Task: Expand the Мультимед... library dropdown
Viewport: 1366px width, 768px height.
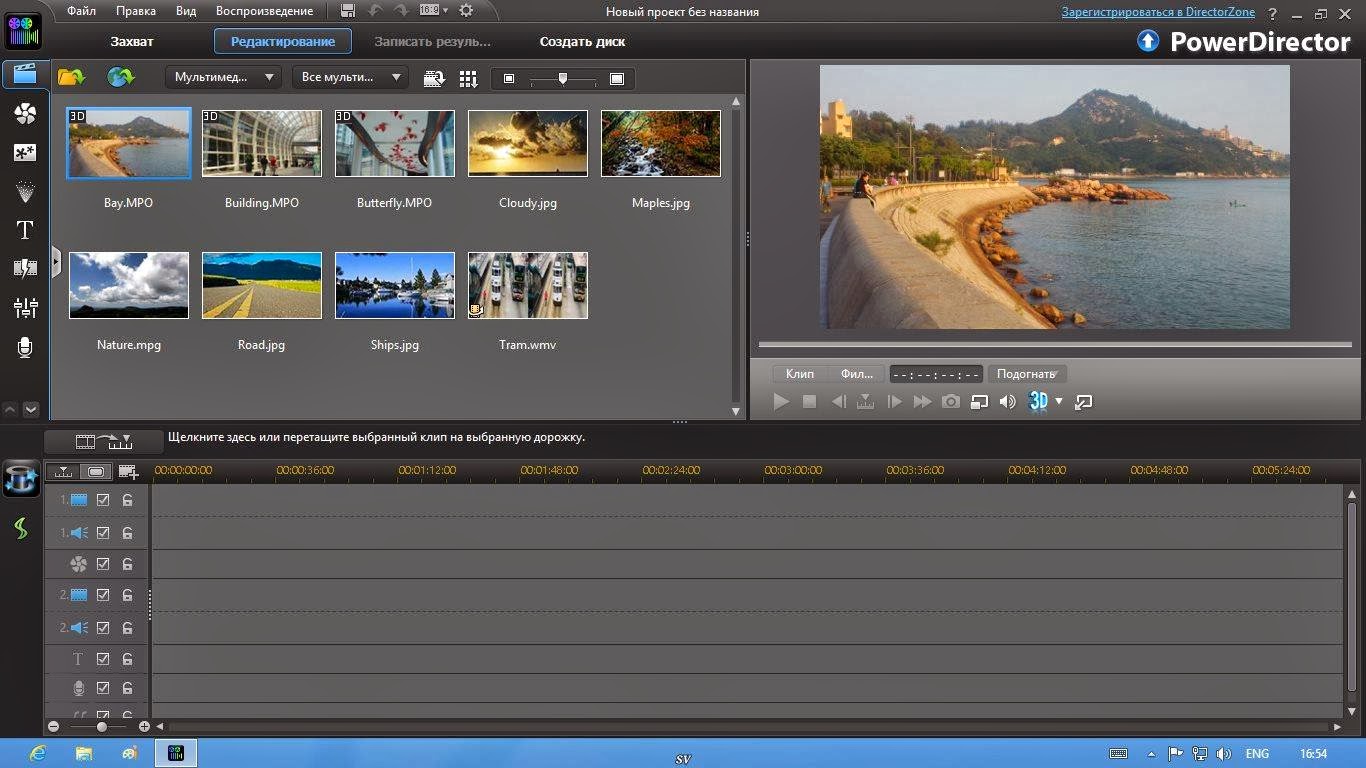Action: (224, 78)
